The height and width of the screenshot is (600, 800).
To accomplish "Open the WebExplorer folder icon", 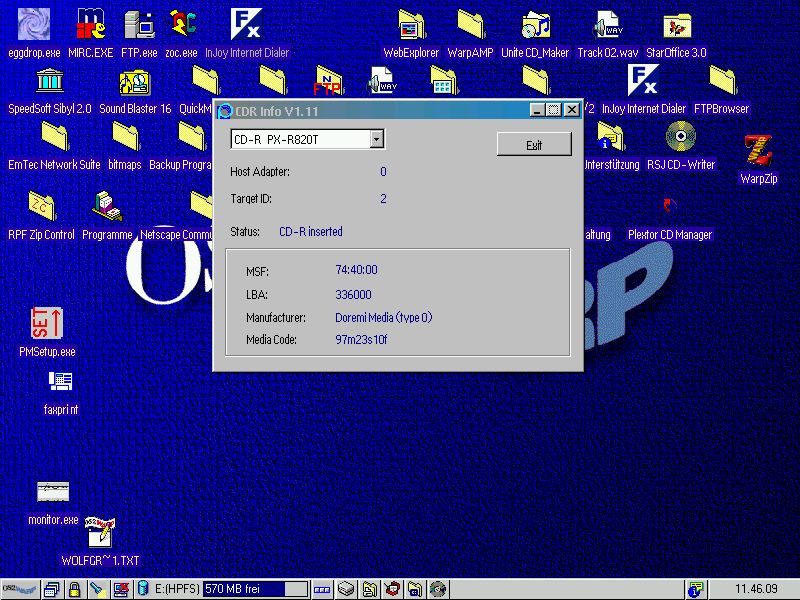I will 411,24.
